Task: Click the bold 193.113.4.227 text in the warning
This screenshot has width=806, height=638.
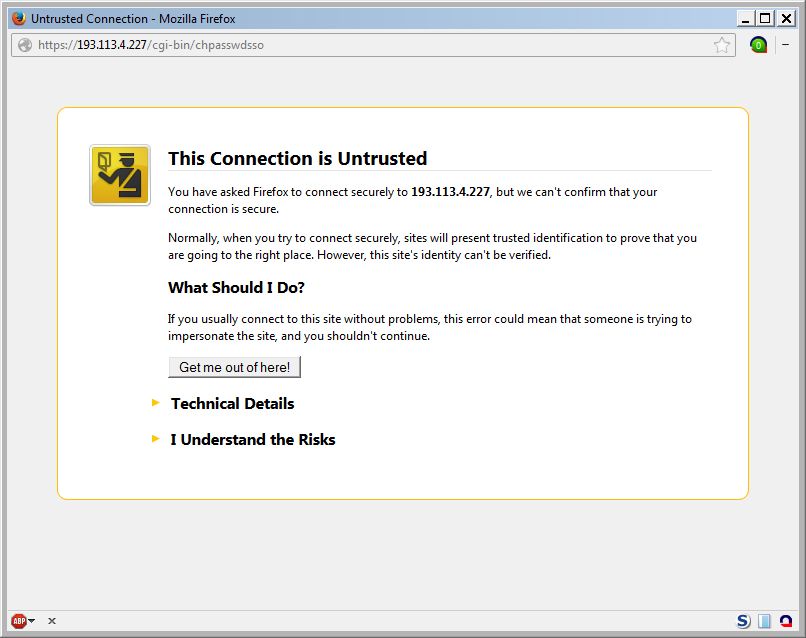Action: tap(450, 191)
